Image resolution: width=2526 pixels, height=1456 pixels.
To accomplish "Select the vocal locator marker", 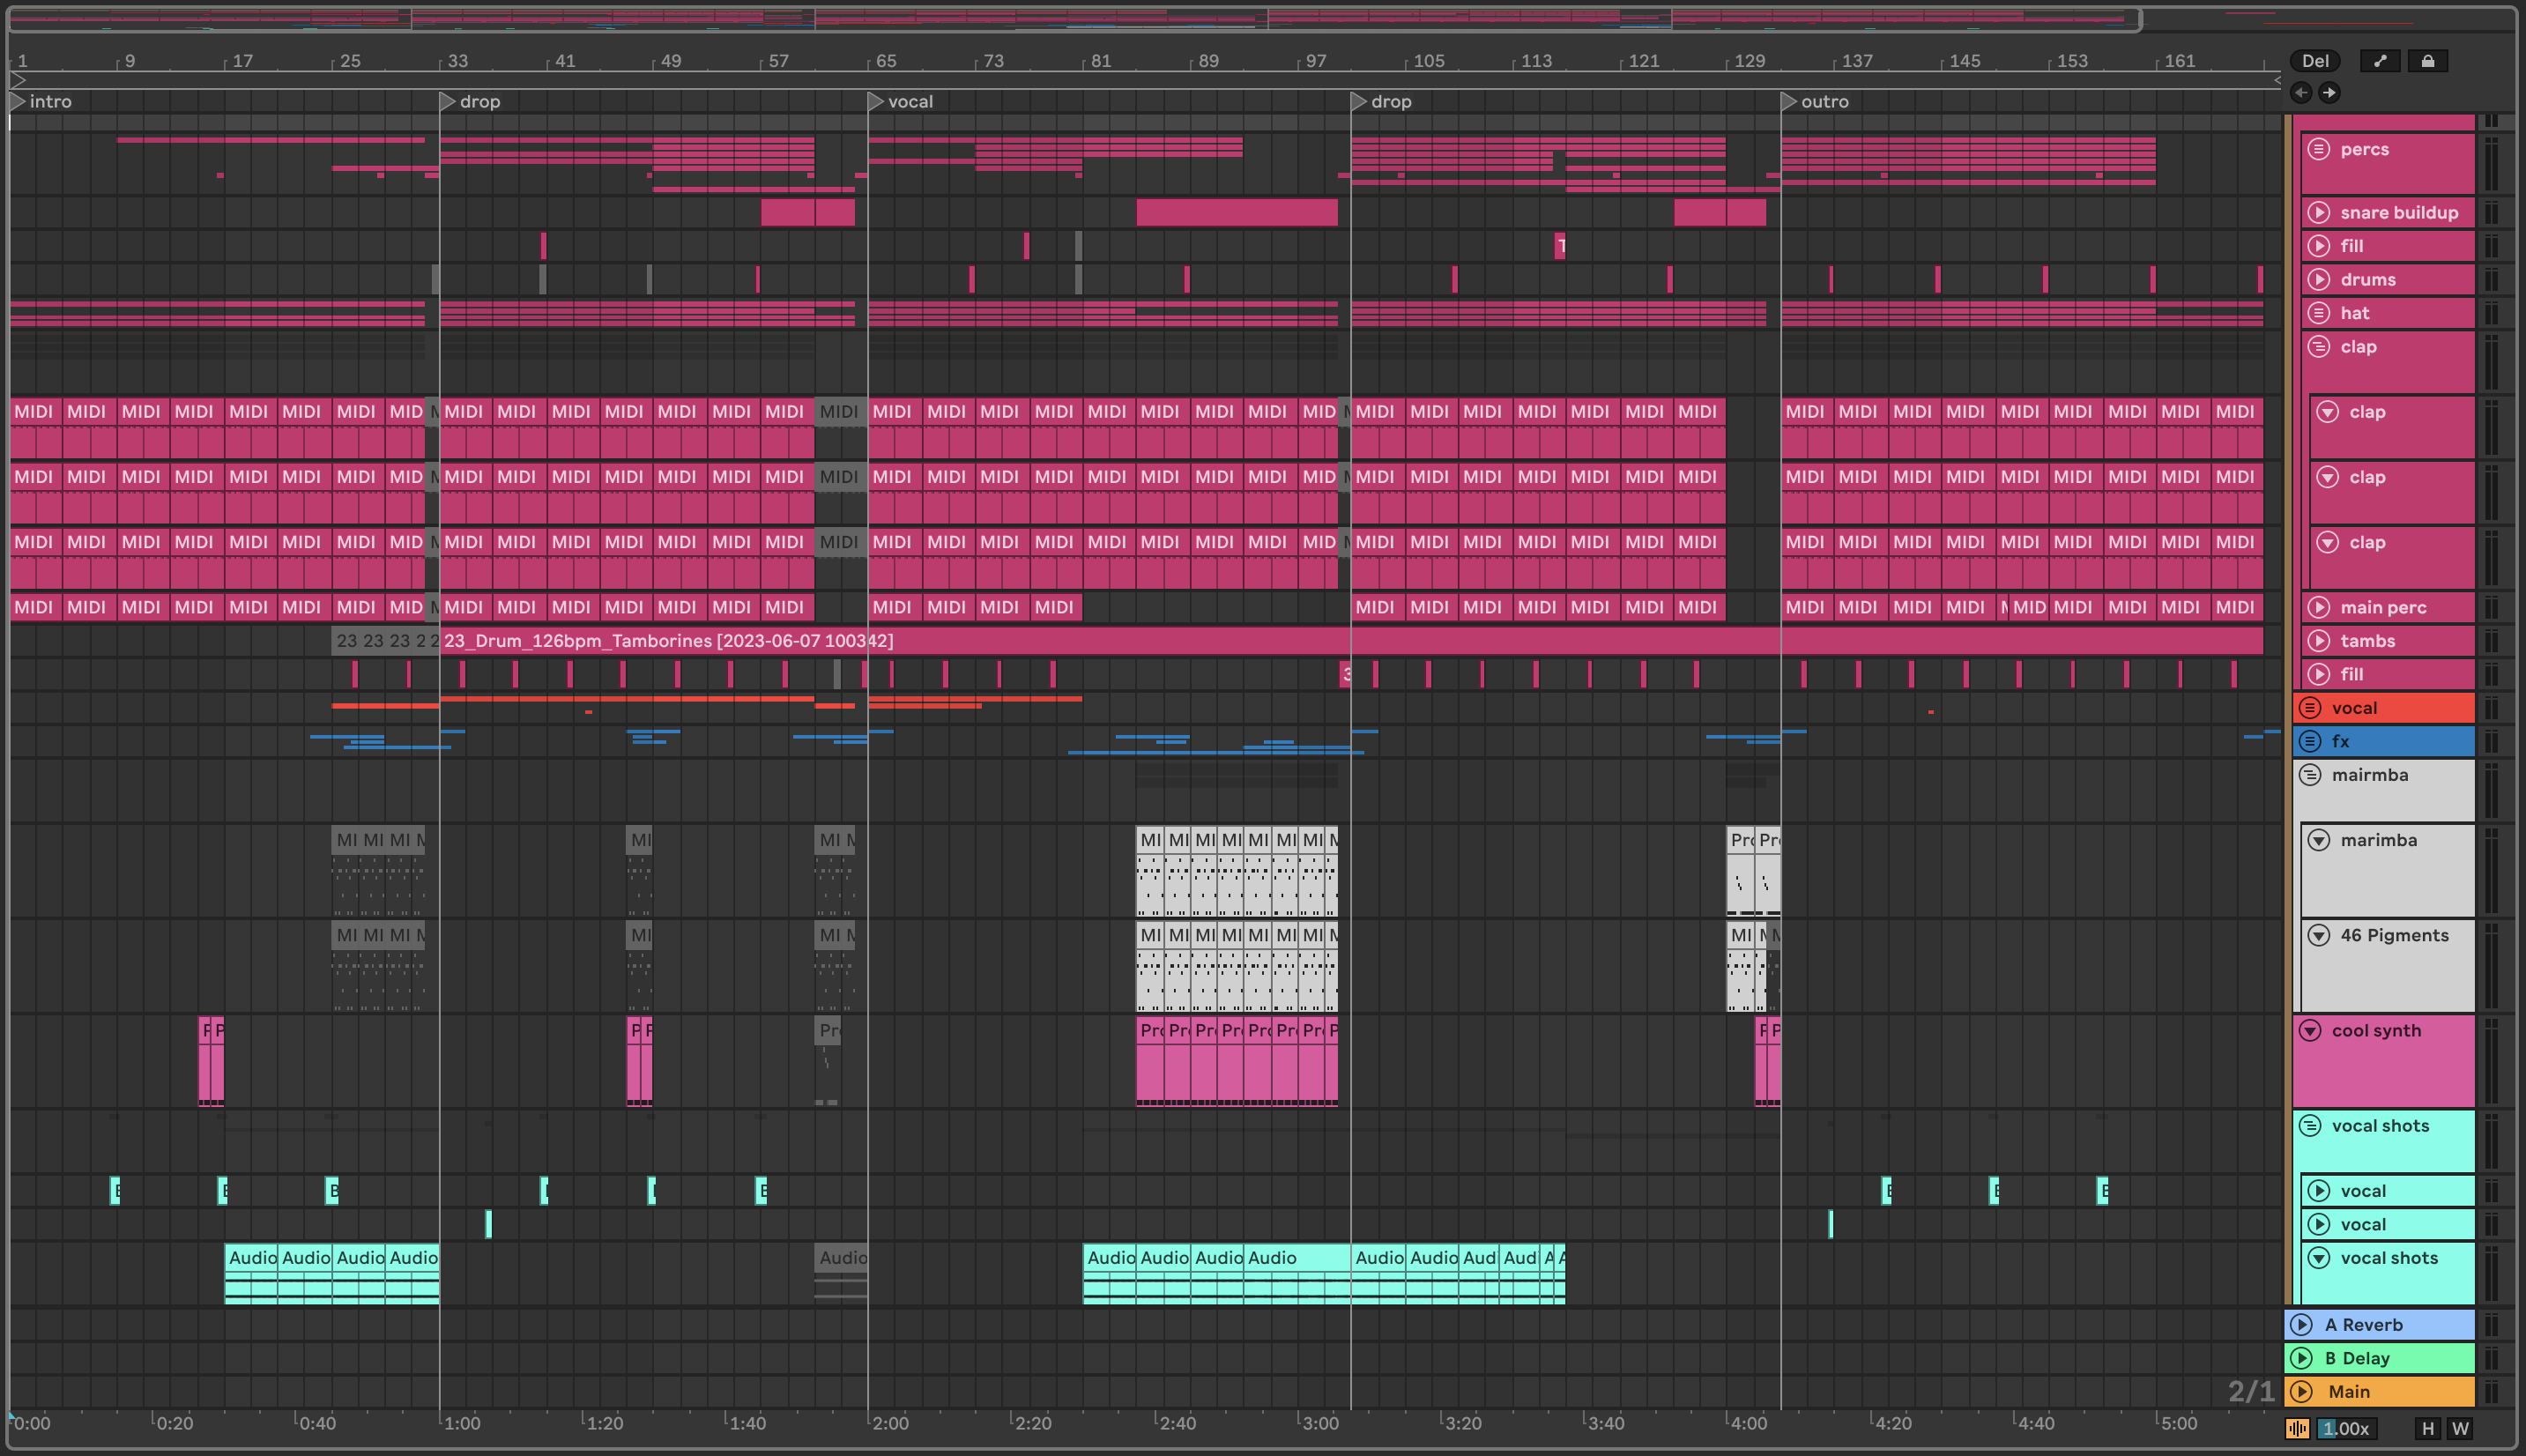I will pyautogui.click(x=877, y=101).
